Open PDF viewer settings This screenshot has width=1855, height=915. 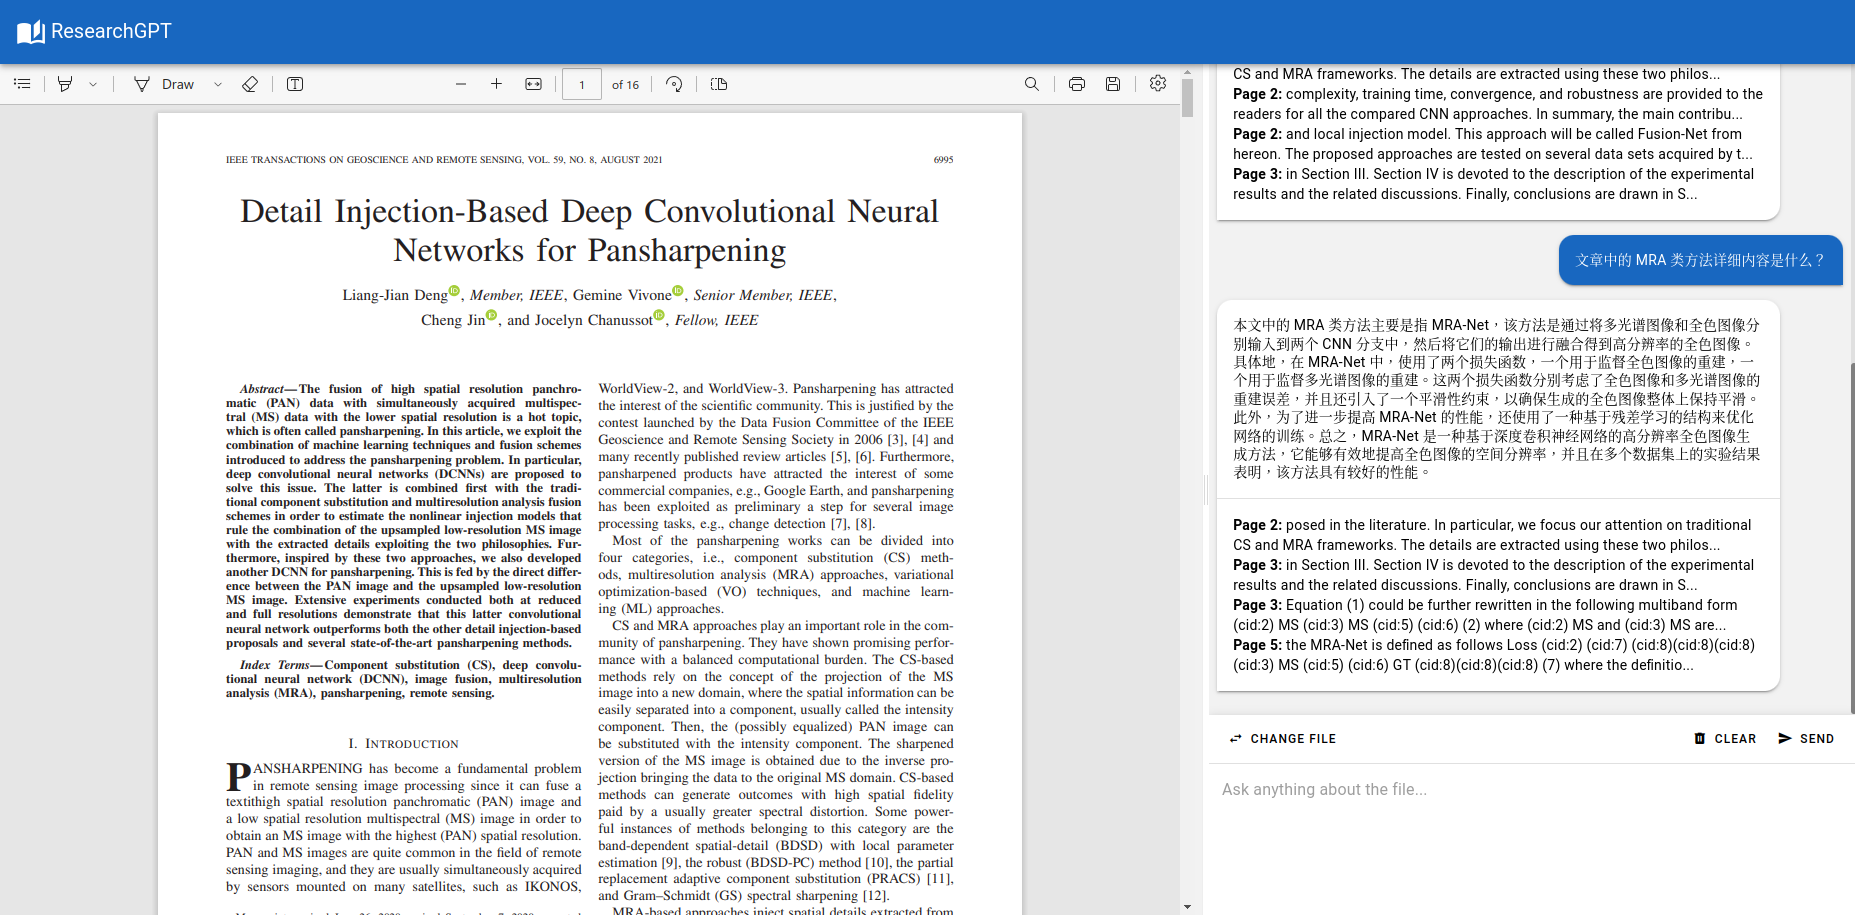1158,84
